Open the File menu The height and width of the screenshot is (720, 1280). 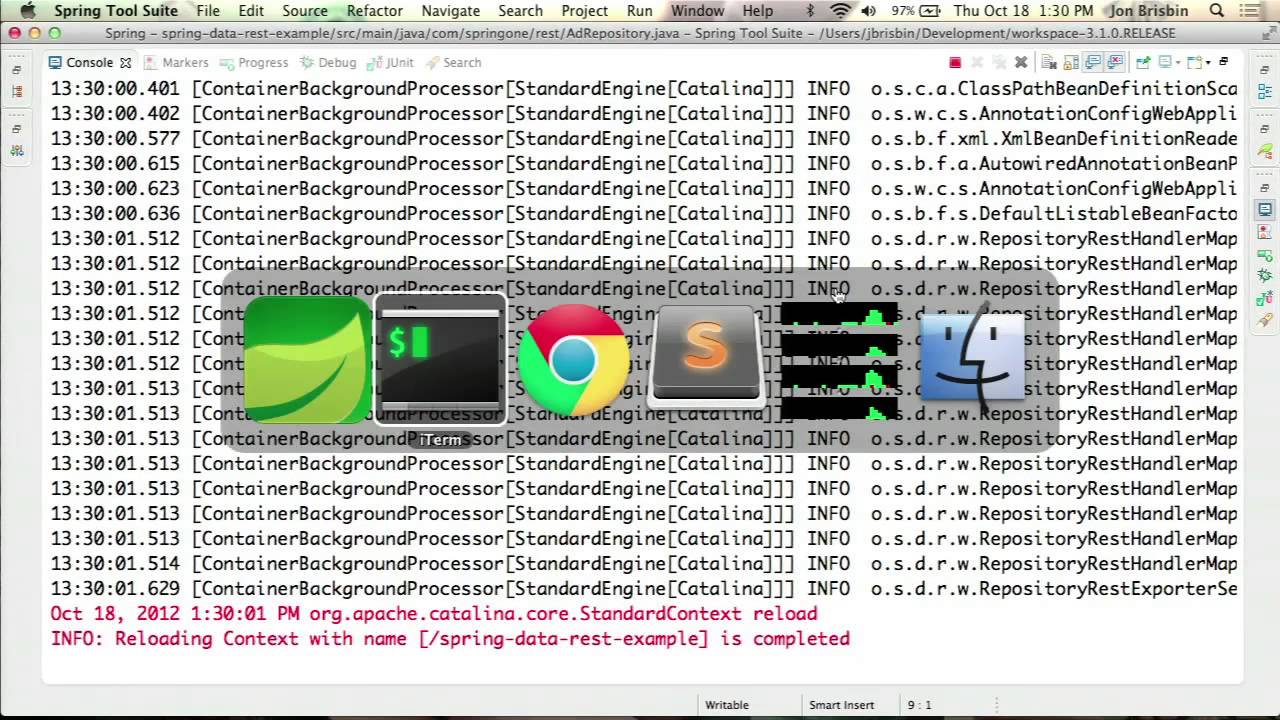click(208, 11)
